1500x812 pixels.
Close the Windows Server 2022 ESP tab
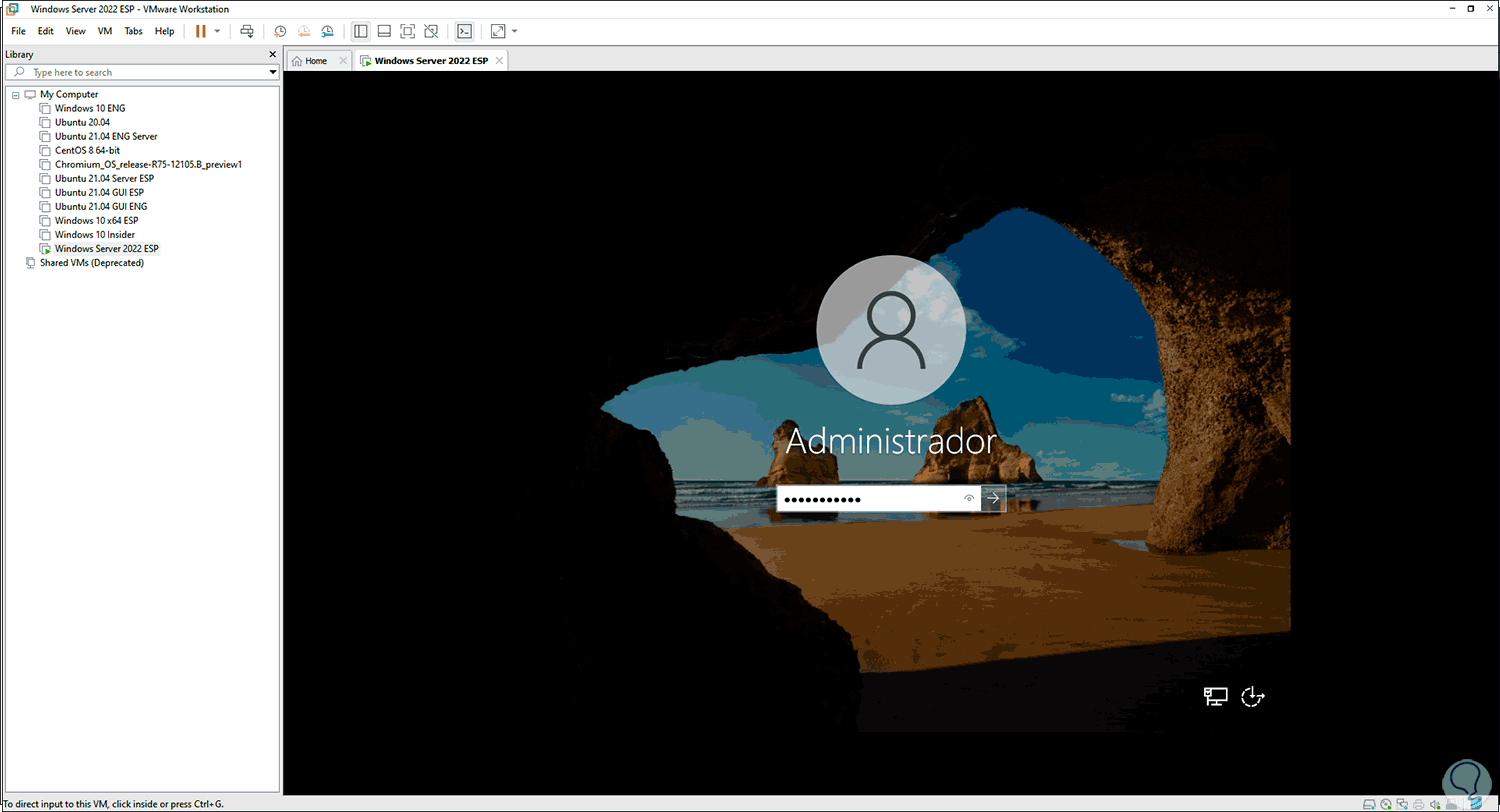click(x=499, y=61)
